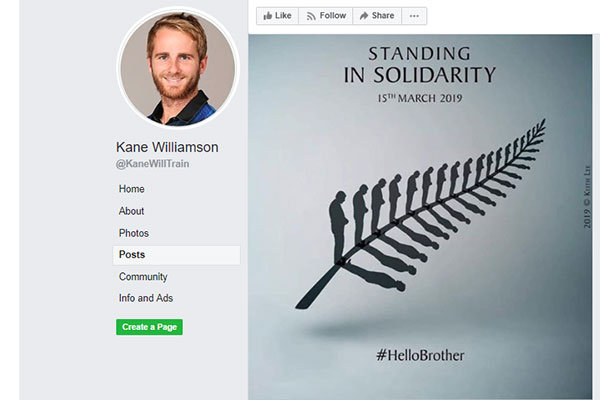Click the Kane Williamson page name

(167, 147)
